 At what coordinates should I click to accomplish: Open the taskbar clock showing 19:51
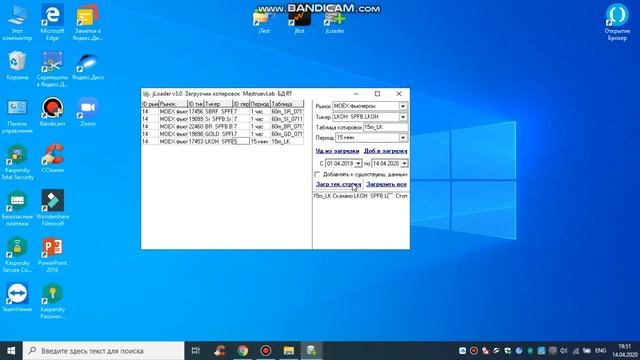tap(624, 351)
